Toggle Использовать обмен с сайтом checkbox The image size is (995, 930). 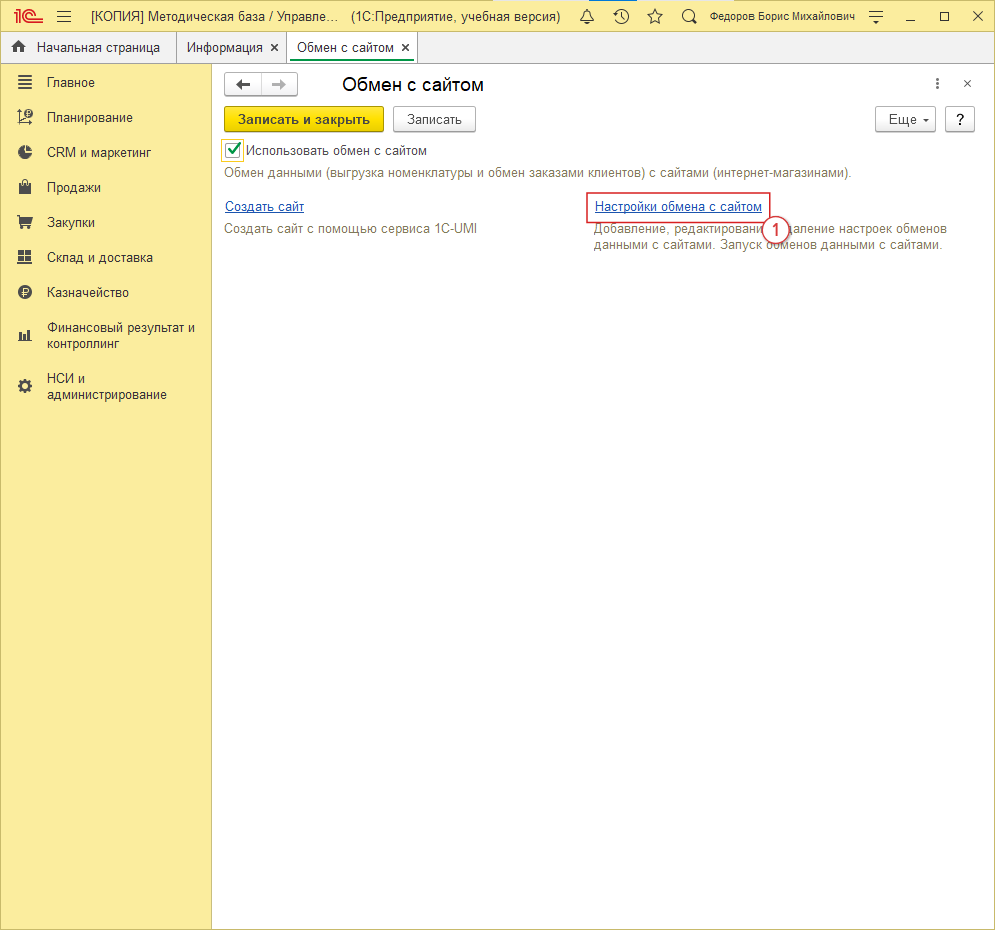(x=234, y=150)
